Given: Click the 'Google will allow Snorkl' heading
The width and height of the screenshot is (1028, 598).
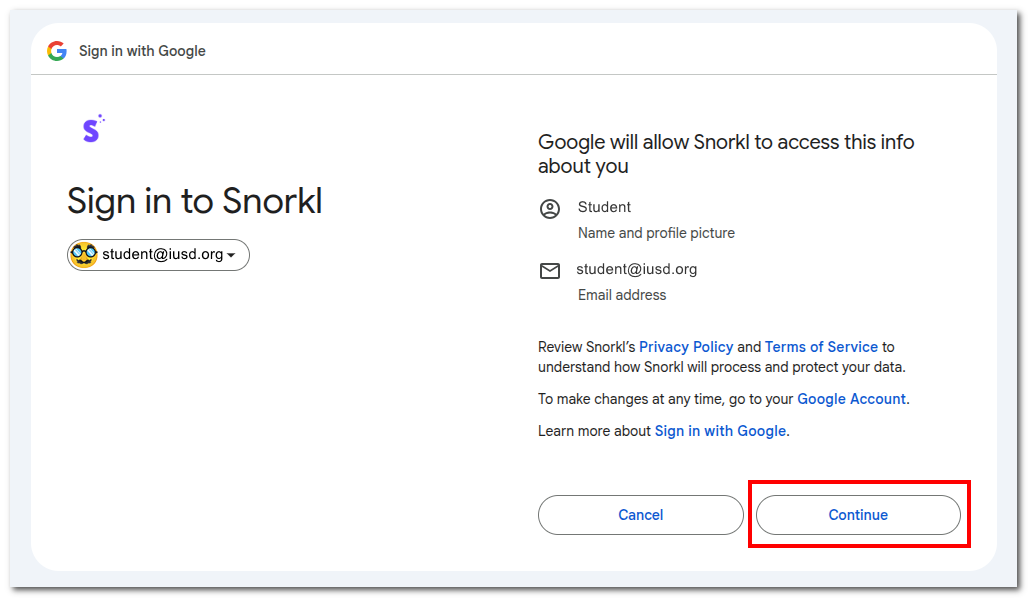Looking at the screenshot, I should 726,154.
